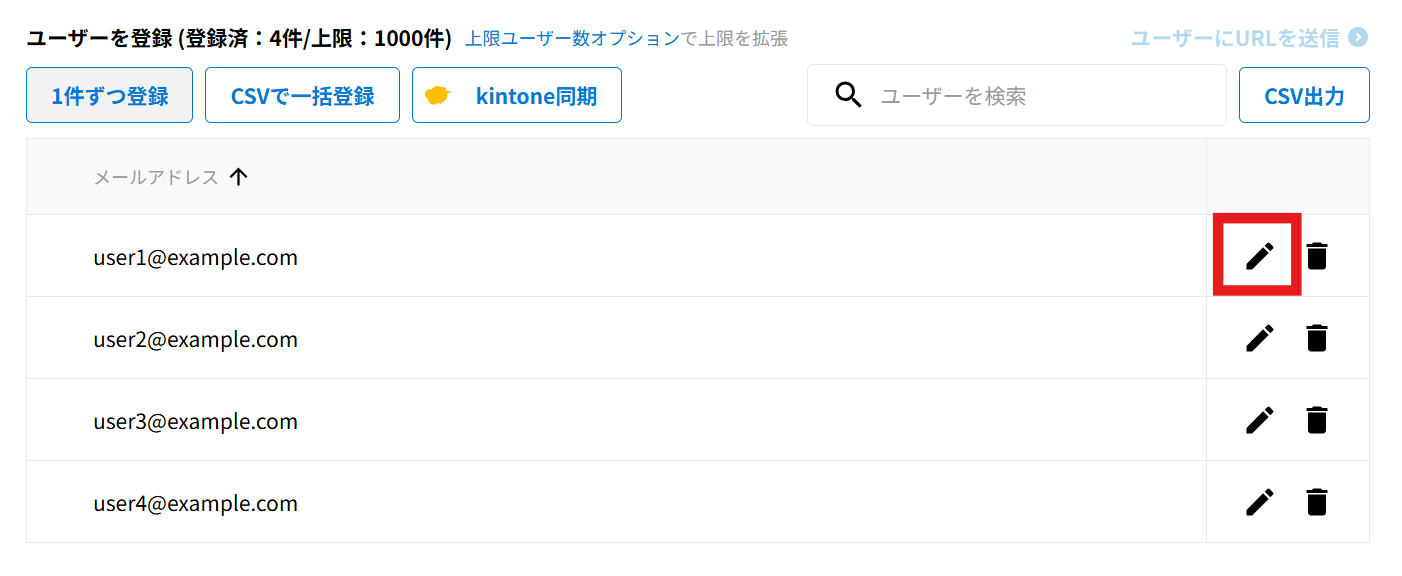1402x576 pixels.
Task: Click the search magnifier icon
Action: [x=848, y=96]
